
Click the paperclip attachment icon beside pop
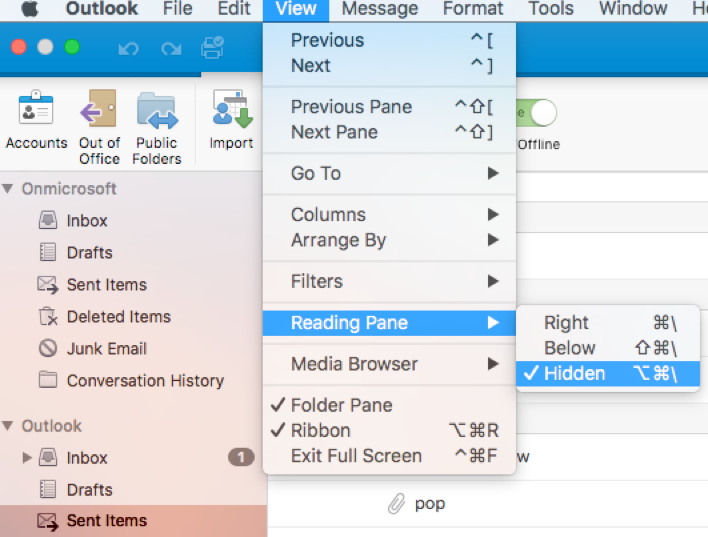pos(396,503)
